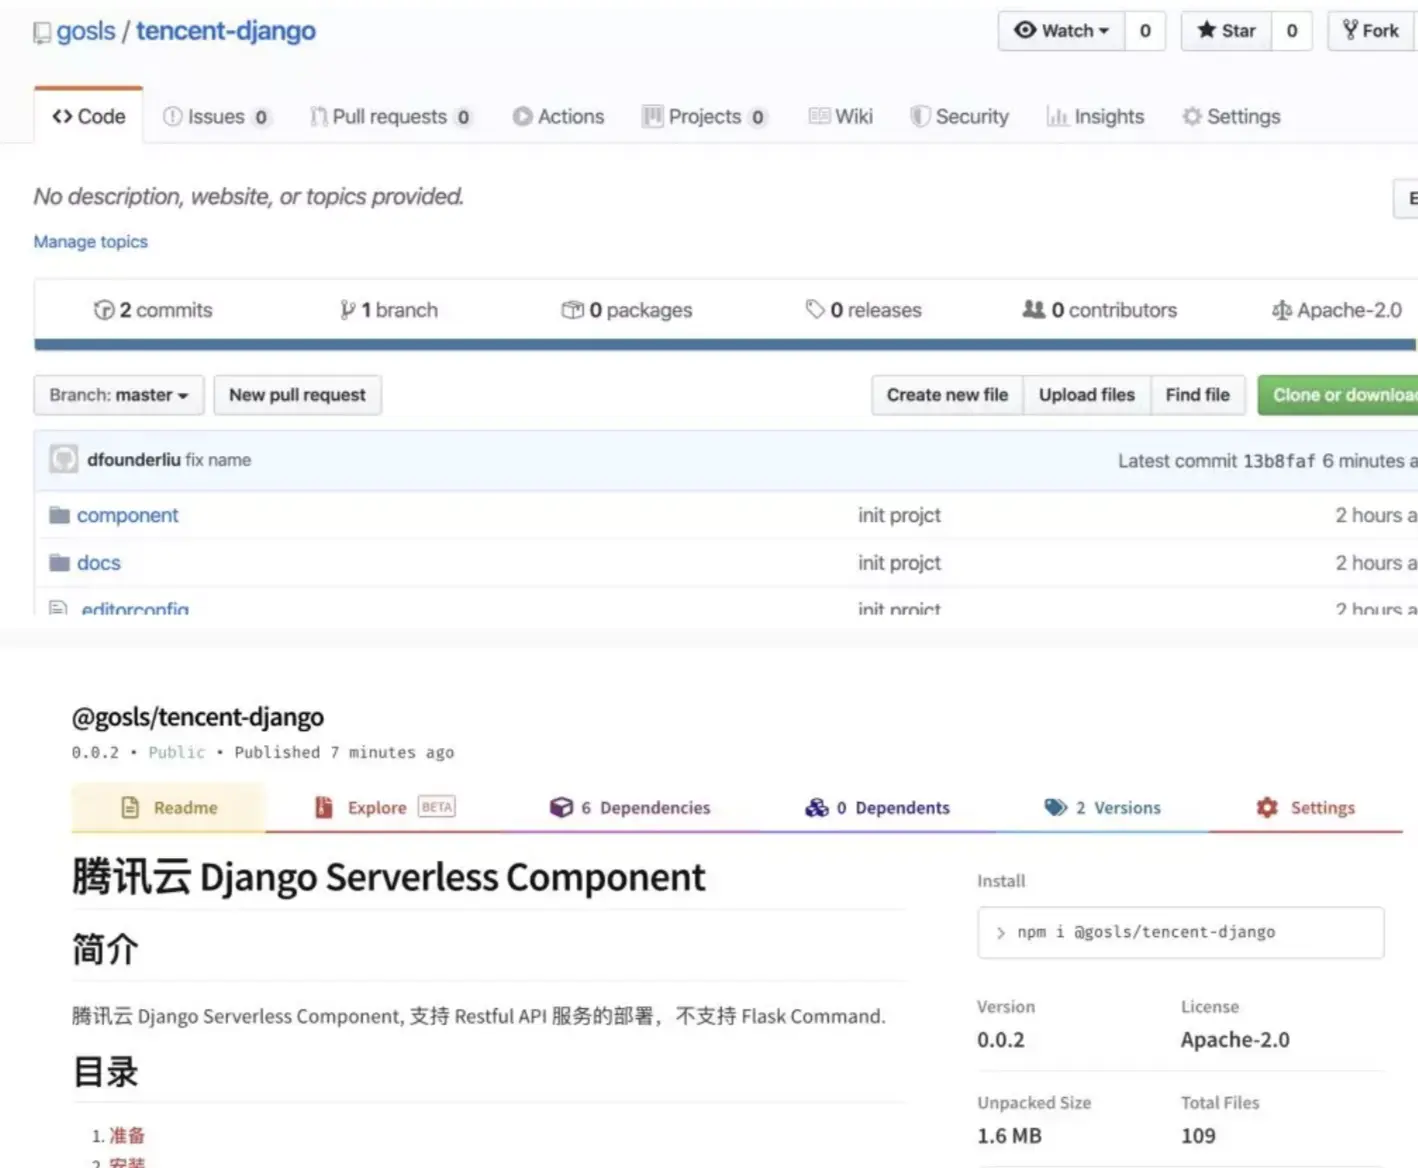Click the npm install command field
Viewport: 1418px width, 1168px height.
click(1181, 932)
